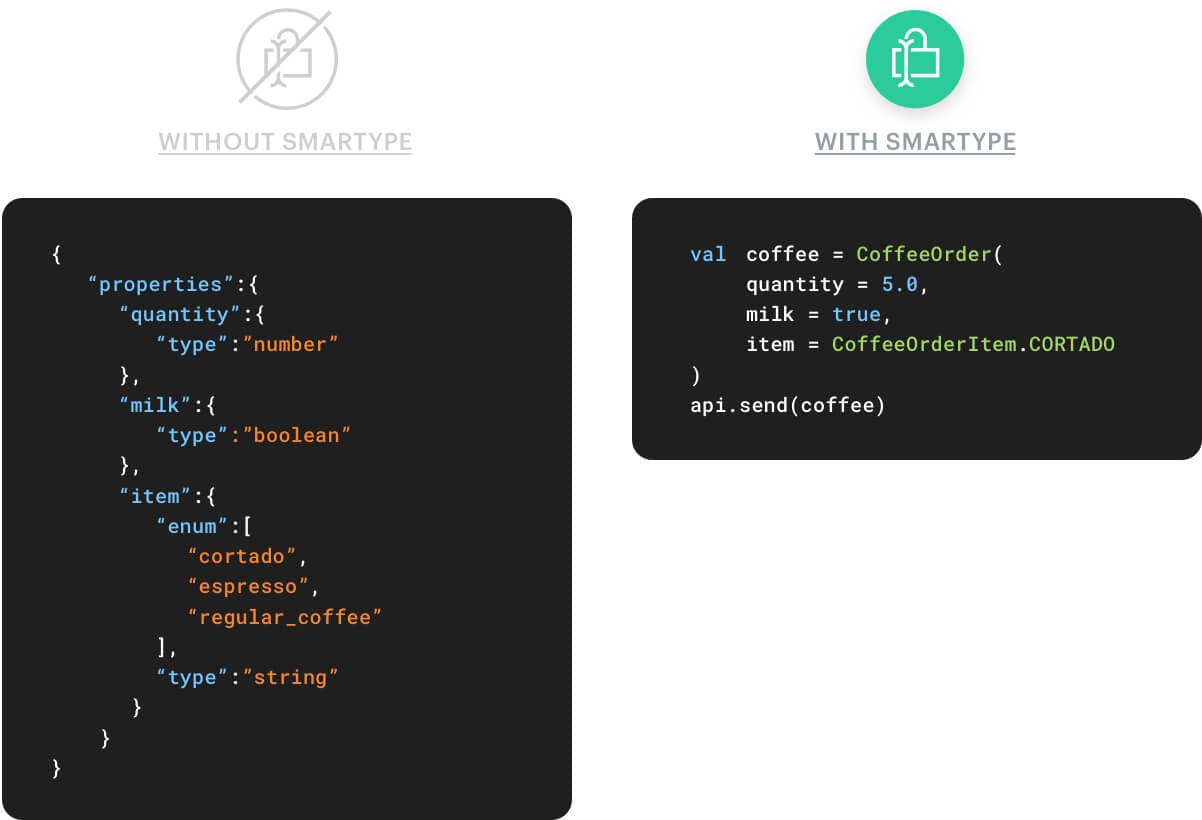This screenshot has height=820, width=1202.
Task: Select the "item" key in JSON
Action: [155, 496]
